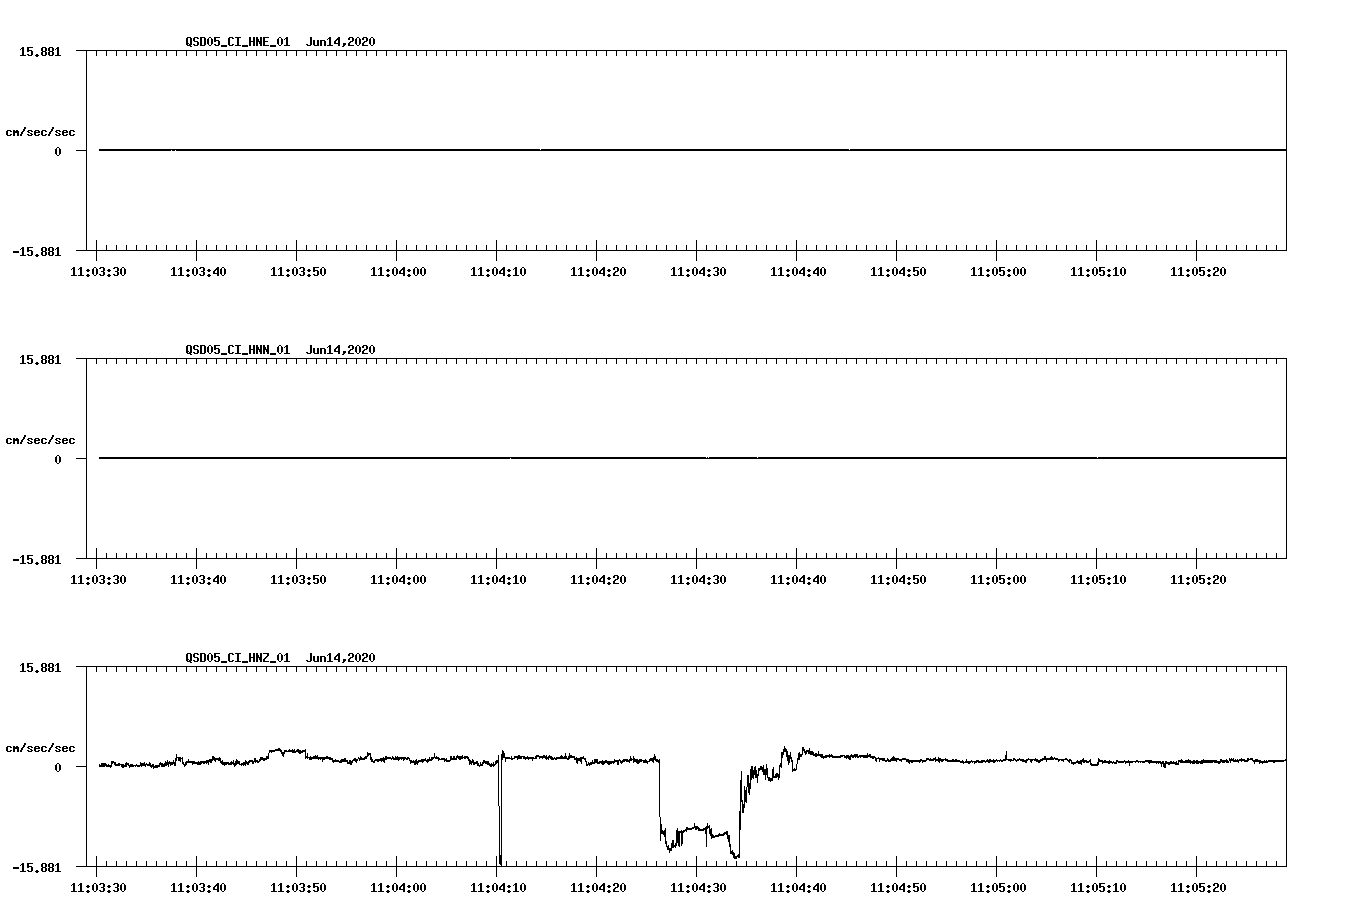Click the QSD05_CI_HNE_01 channel title
Viewport: 1358px width, 924px height.
click(x=237, y=42)
